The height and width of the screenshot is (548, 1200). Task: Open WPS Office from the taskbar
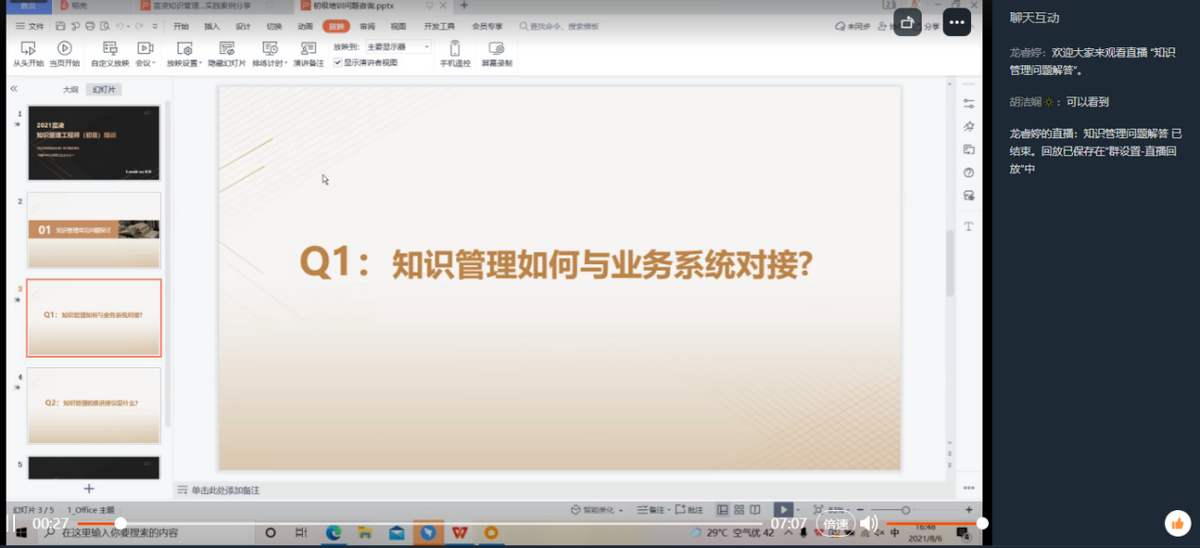click(x=459, y=533)
